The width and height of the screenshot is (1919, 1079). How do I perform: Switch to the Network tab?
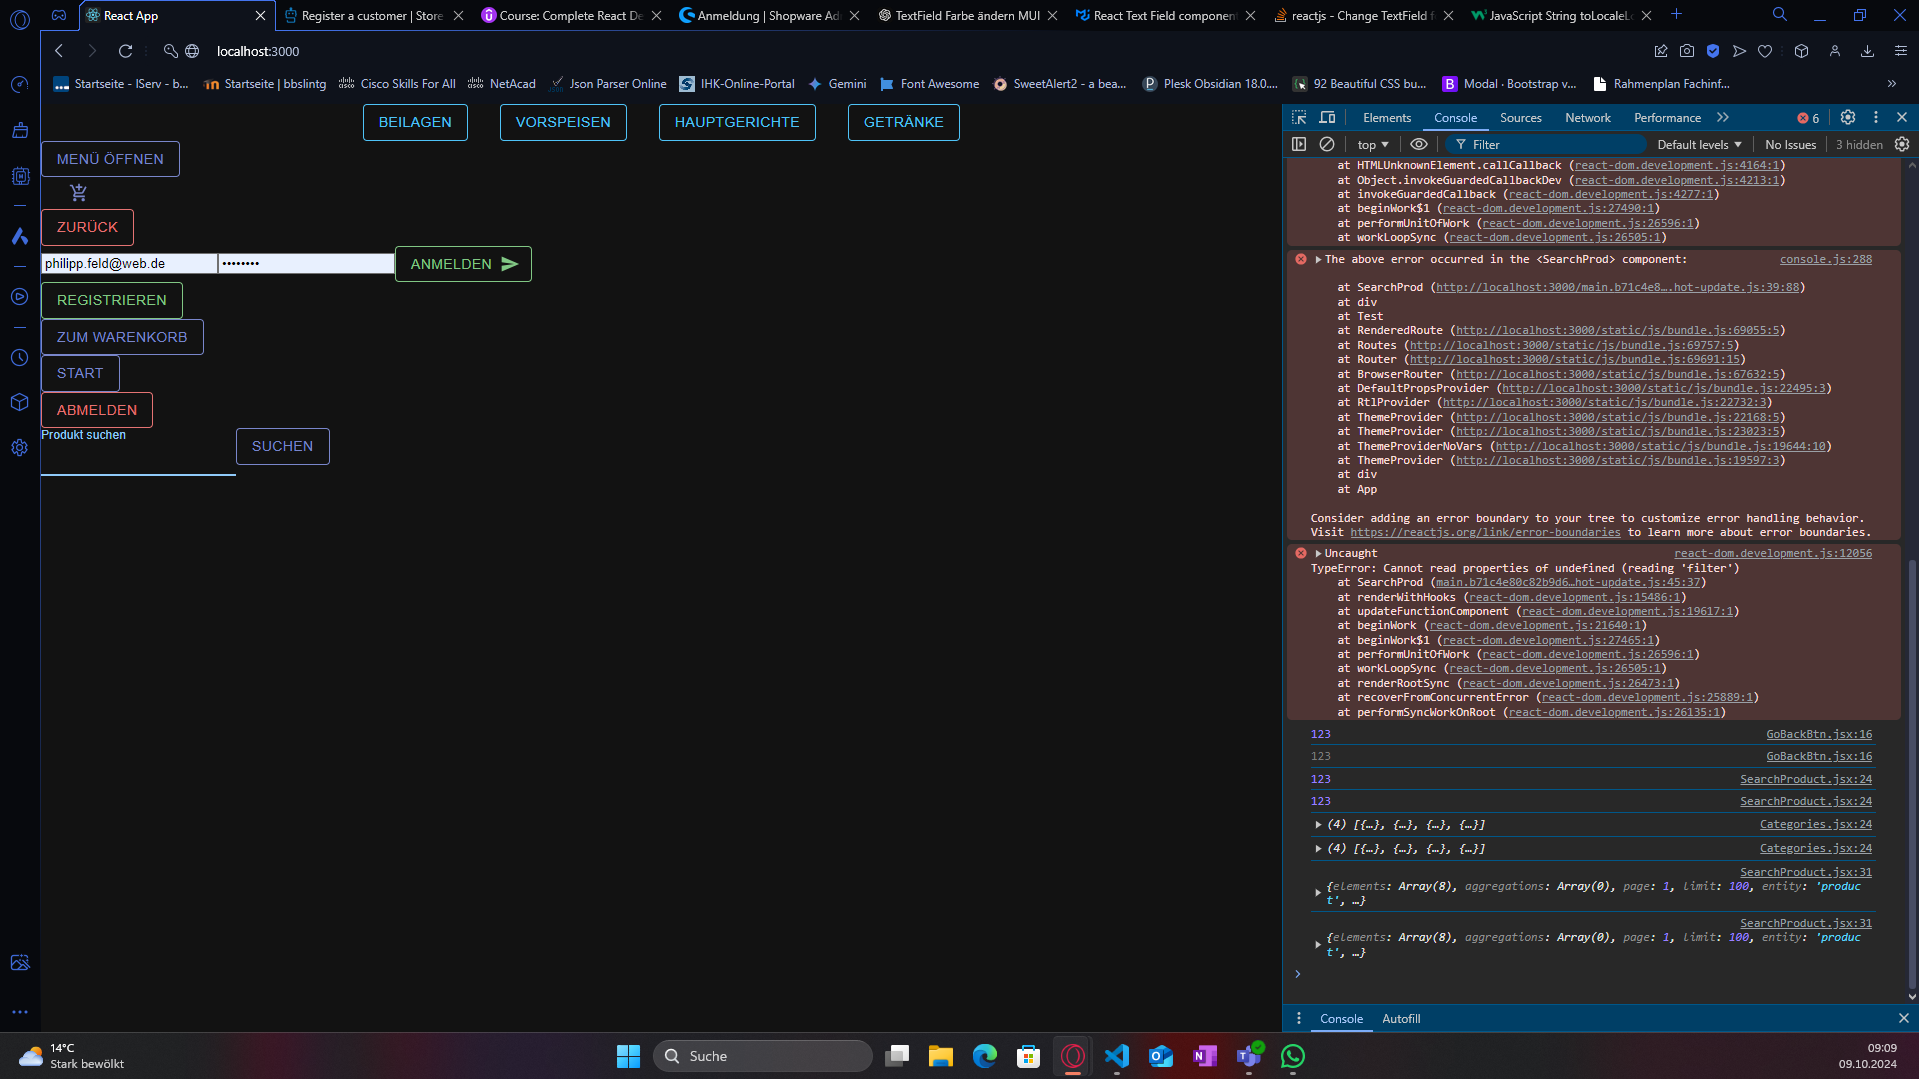[1587, 118]
